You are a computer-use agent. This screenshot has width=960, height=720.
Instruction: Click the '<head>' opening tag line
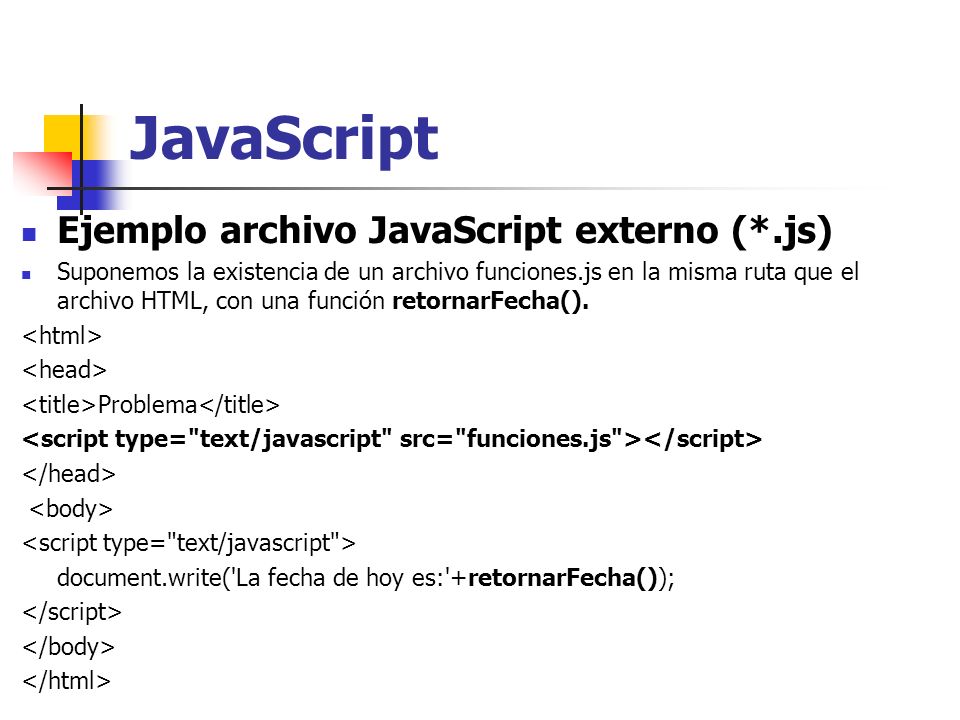coord(64,370)
